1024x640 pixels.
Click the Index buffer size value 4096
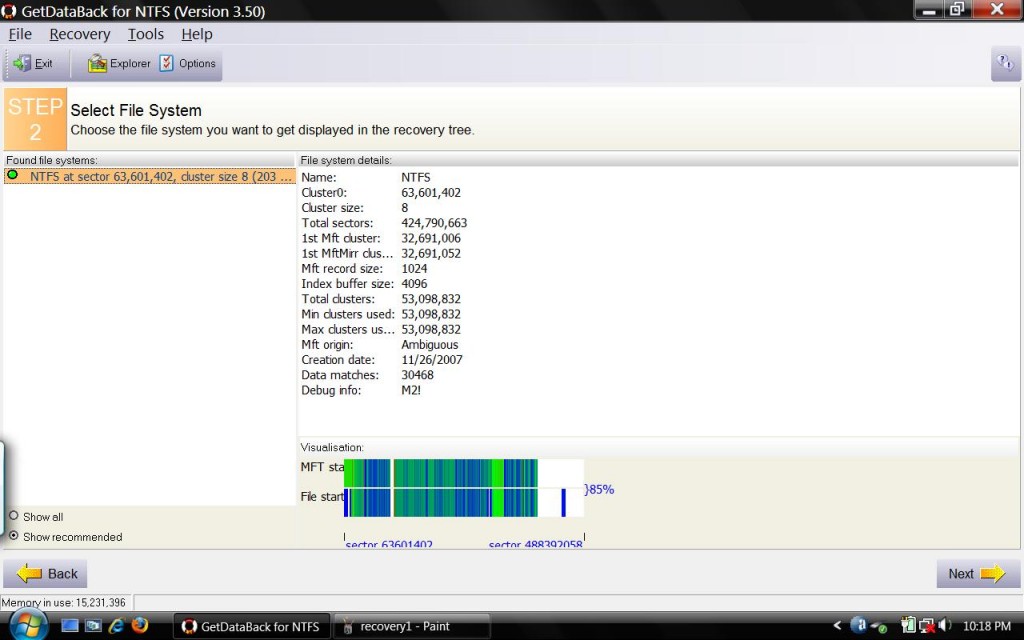click(x=414, y=283)
